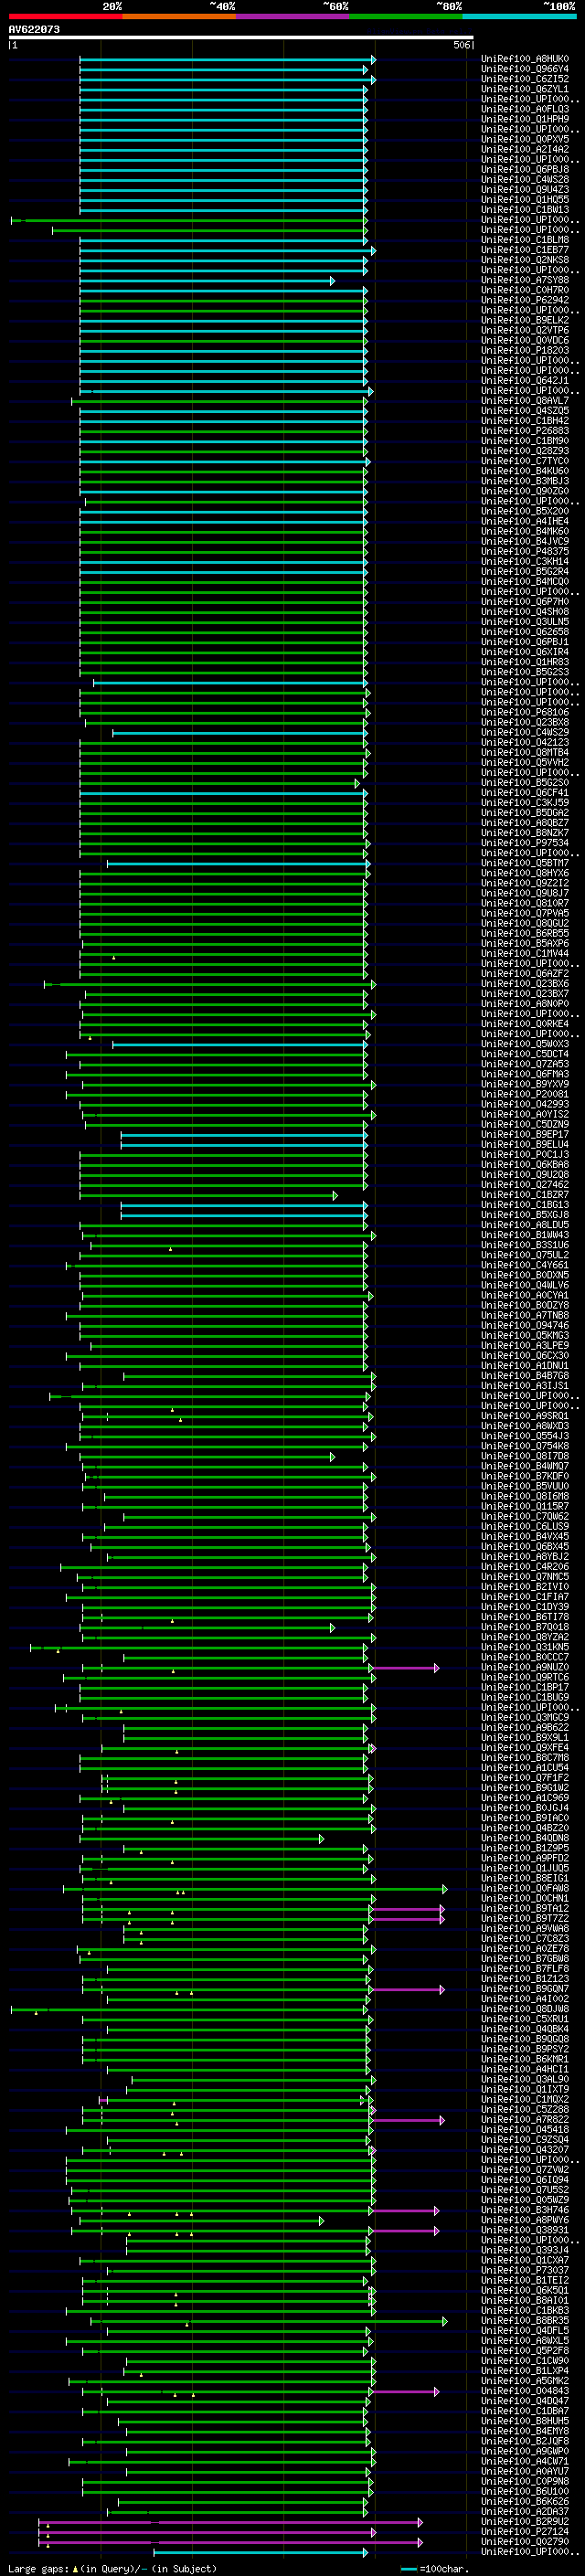The width and height of the screenshot is (585, 2576).
Task: Select the UniRef100_Q0PXV5 label
Action: tap(525, 139)
